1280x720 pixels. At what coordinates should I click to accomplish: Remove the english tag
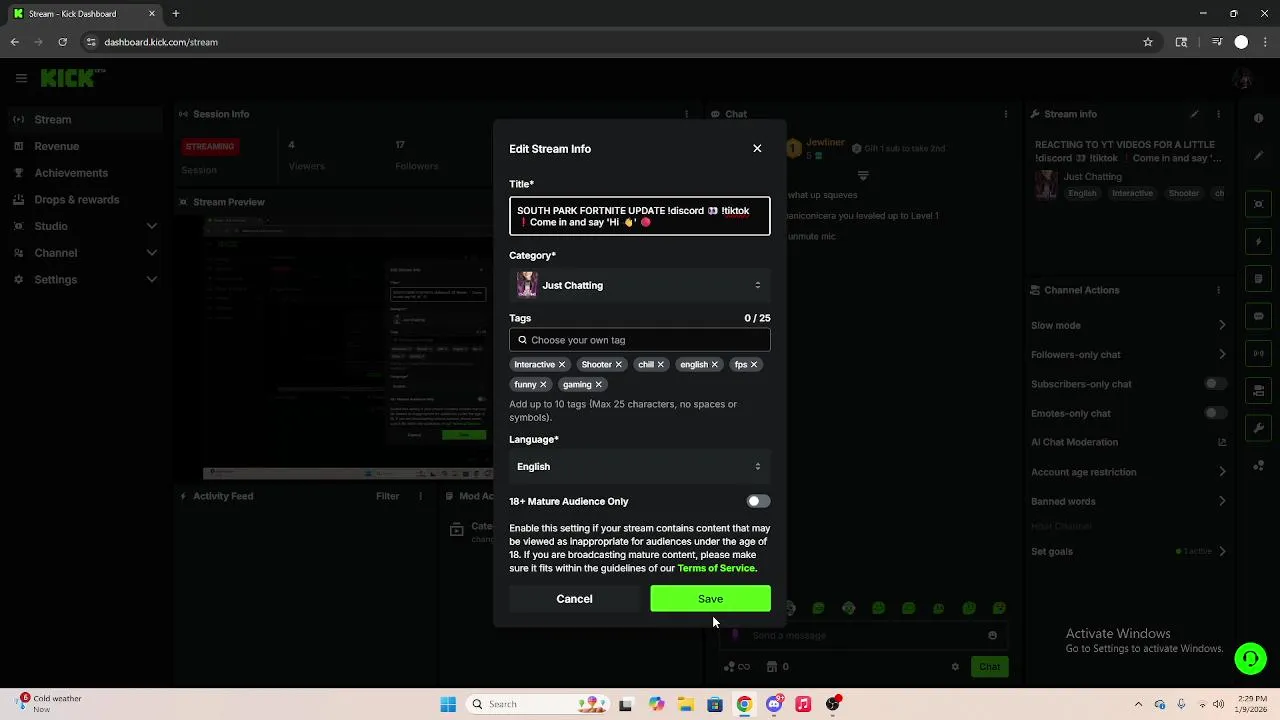pyautogui.click(x=715, y=365)
